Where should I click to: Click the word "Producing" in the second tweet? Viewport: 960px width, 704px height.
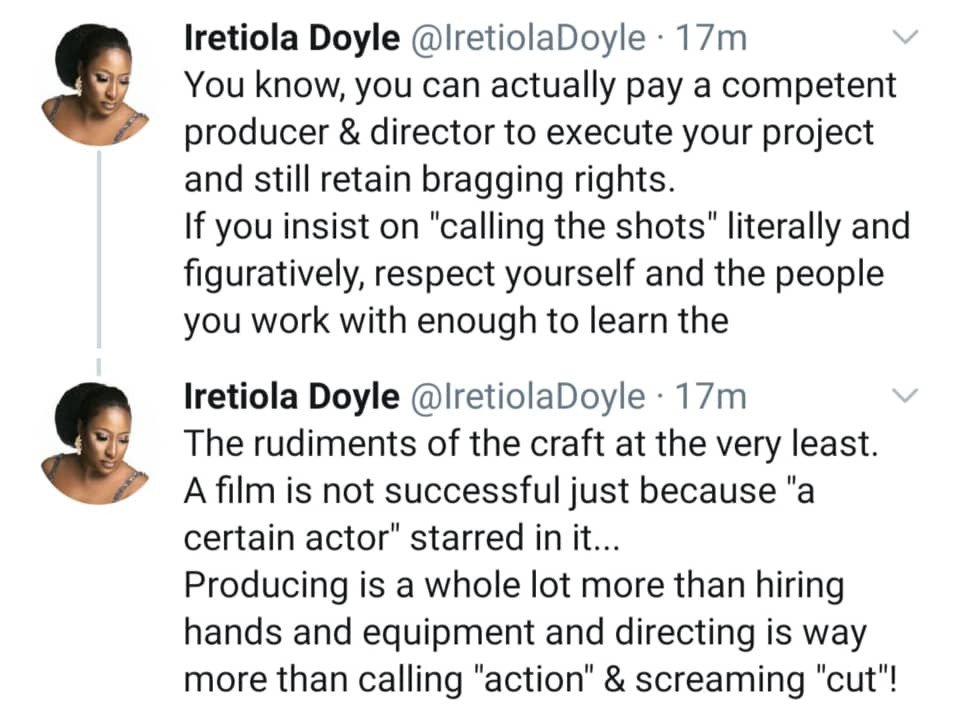pyautogui.click(x=267, y=586)
